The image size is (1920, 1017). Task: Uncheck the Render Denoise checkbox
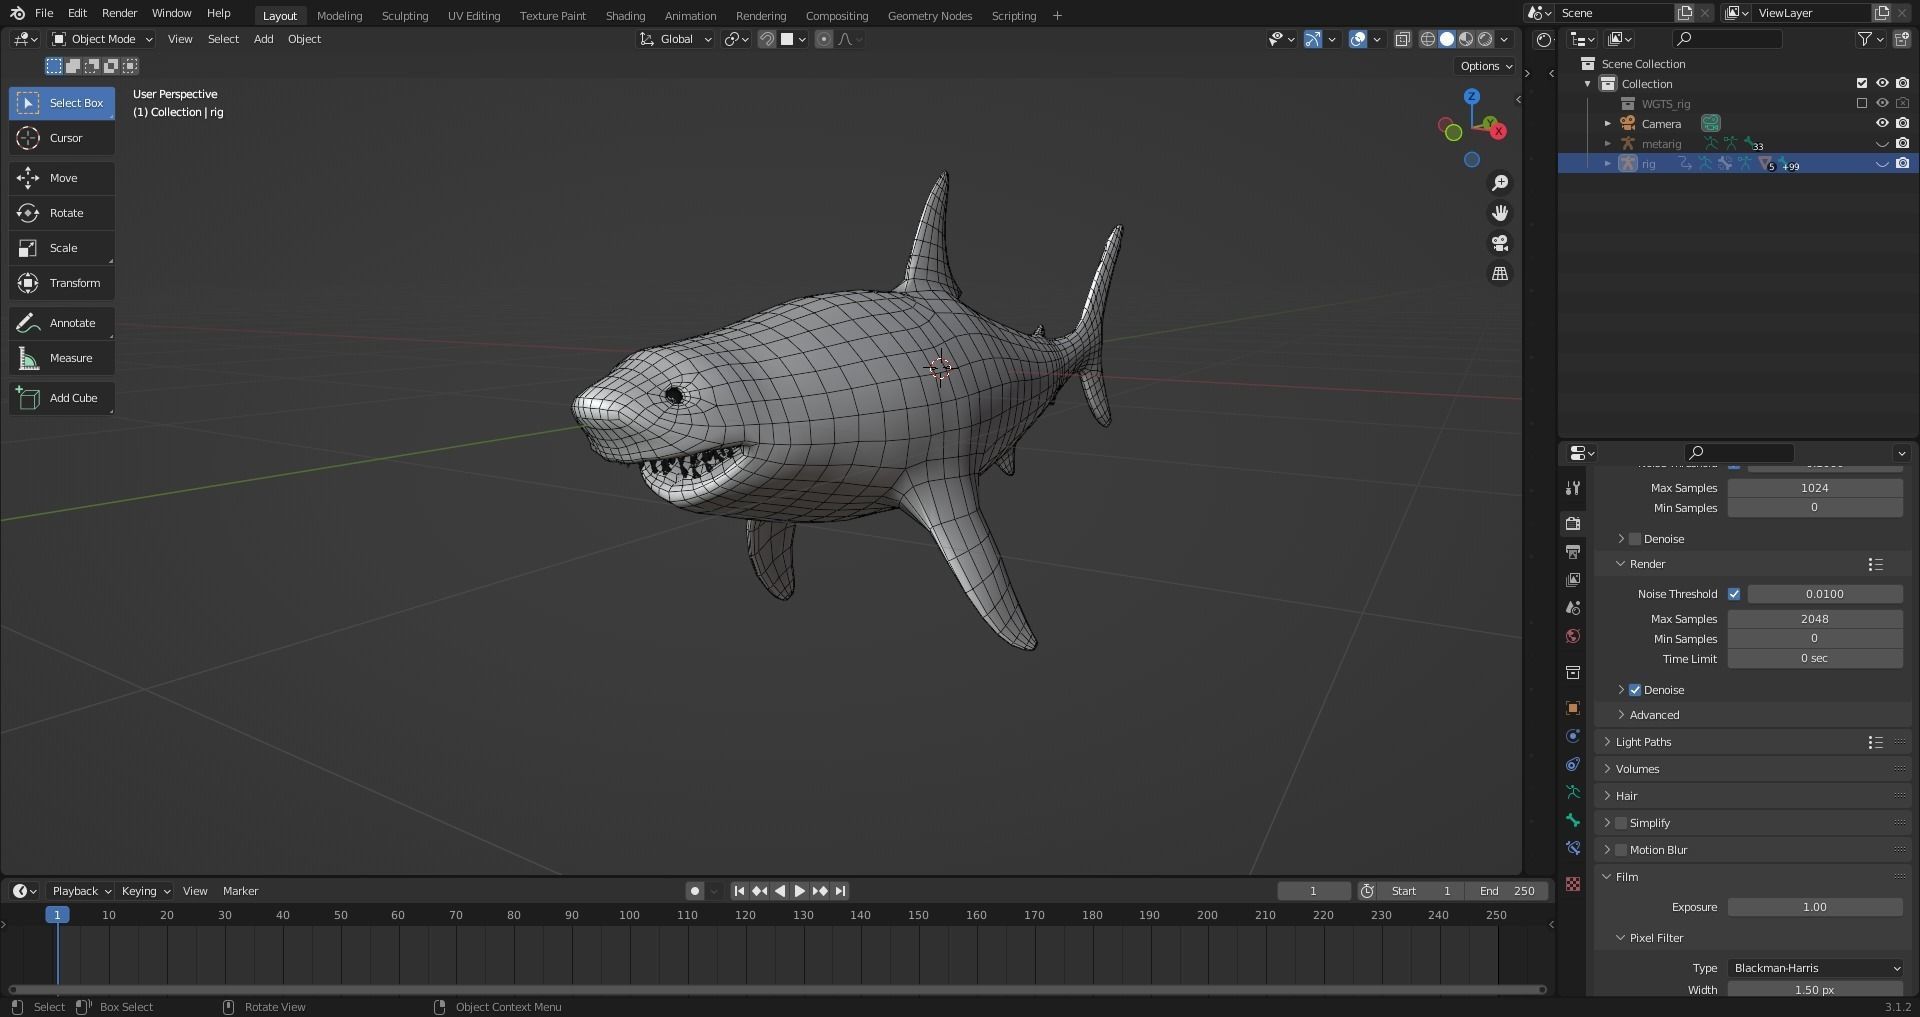1635,690
